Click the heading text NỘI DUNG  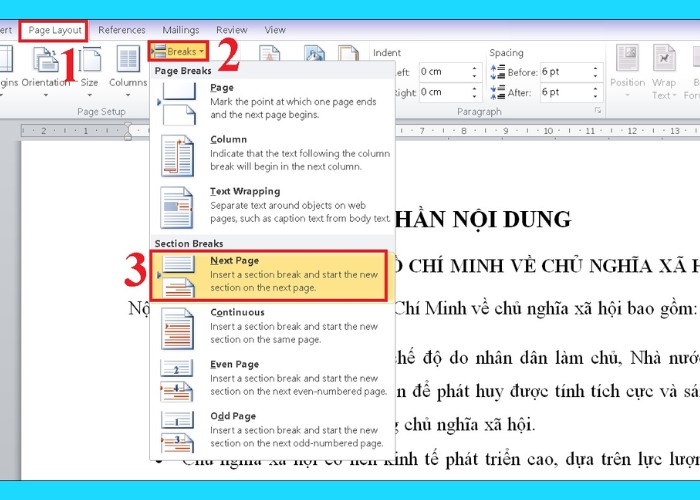pos(512,219)
